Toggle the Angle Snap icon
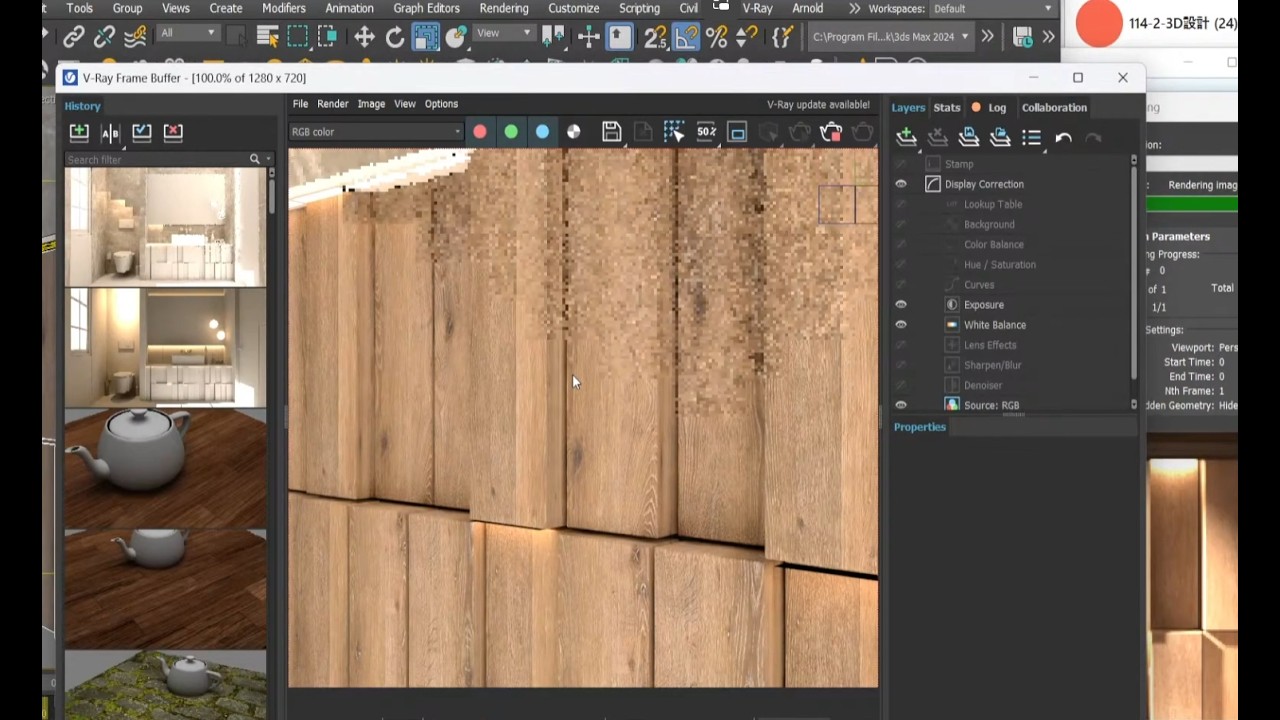1280x720 pixels. click(686, 37)
